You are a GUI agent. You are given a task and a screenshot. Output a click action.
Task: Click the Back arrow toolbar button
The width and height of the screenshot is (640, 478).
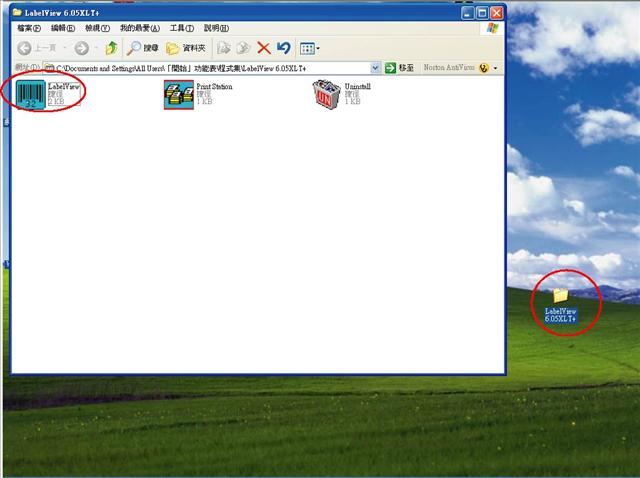coord(24,48)
